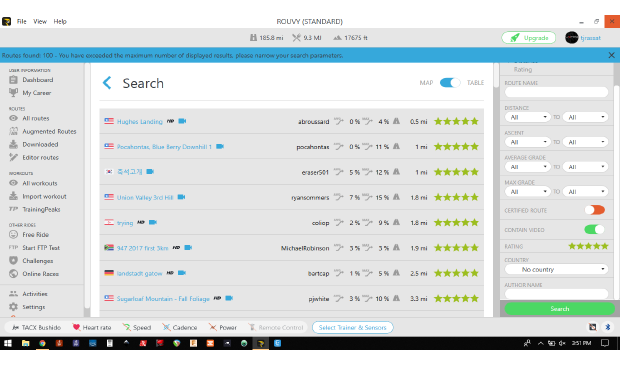Click the ANT dongle icon near Bluetooth

[592, 327]
